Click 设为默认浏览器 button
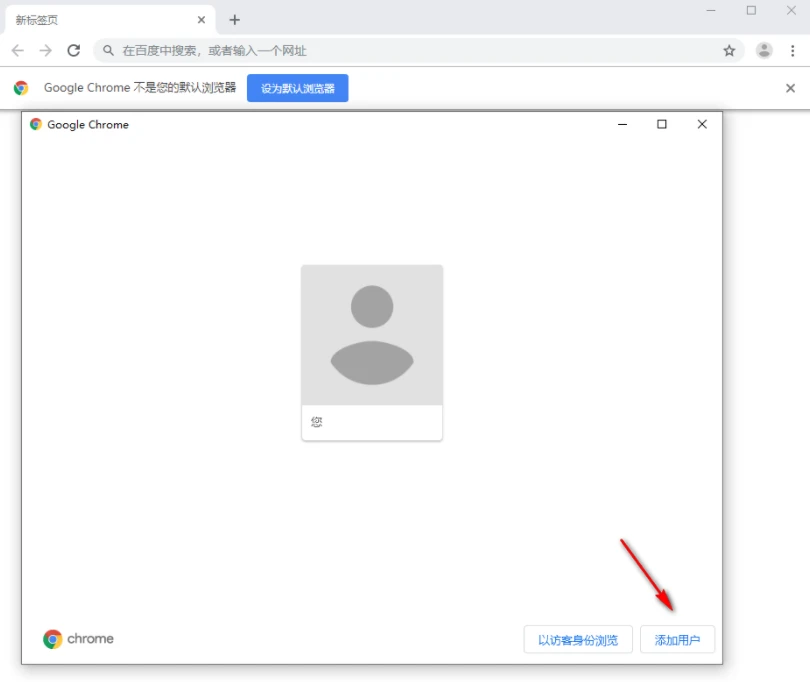This screenshot has height=682, width=810. pyautogui.click(x=298, y=88)
